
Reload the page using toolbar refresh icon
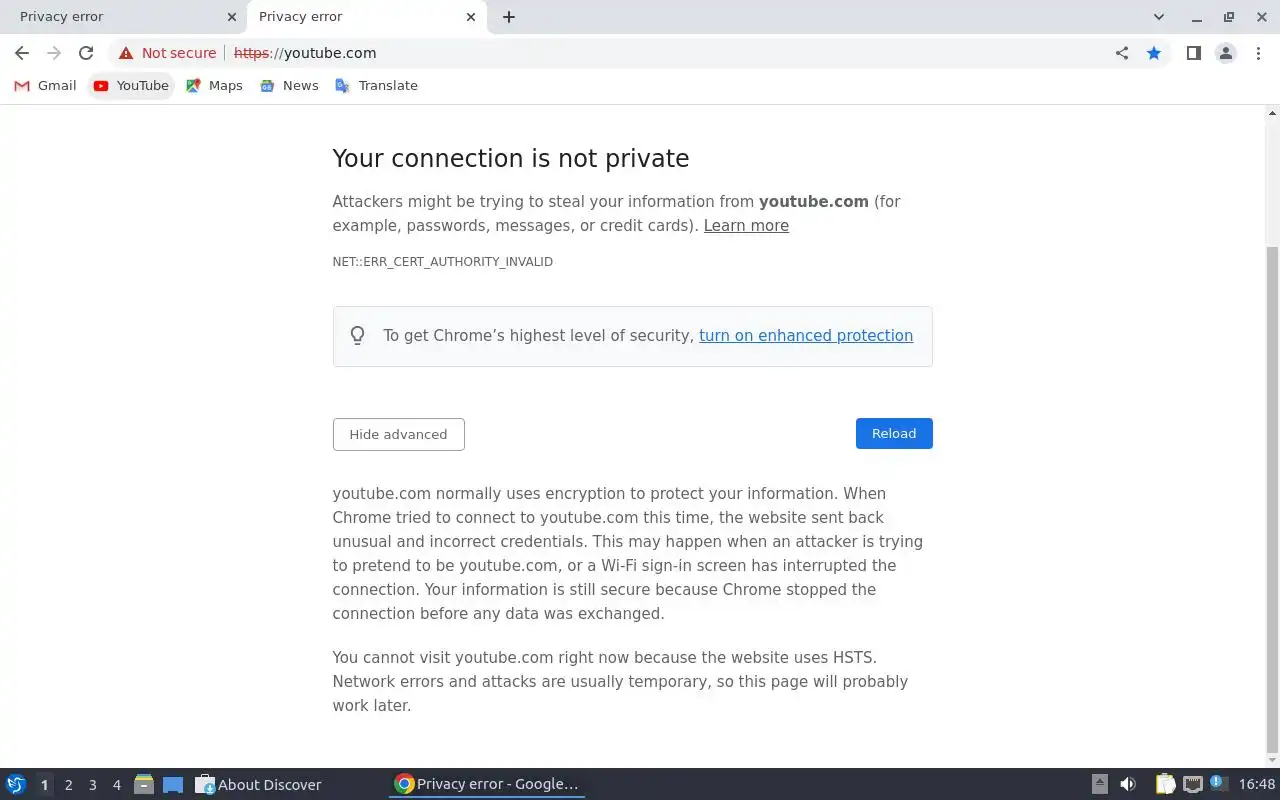tap(86, 53)
